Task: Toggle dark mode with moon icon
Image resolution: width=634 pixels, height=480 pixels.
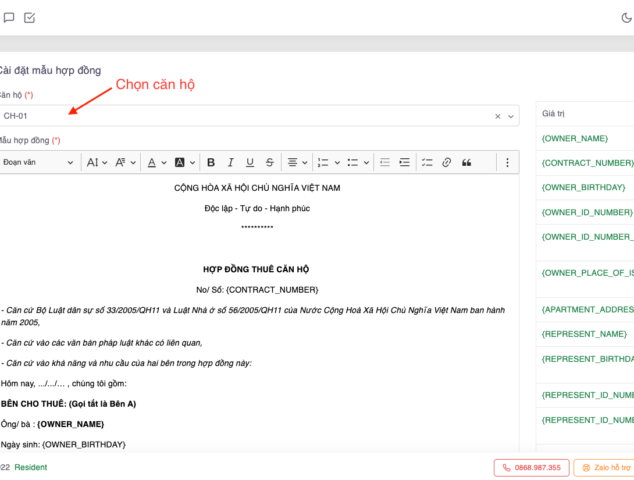Action: tap(626, 17)
